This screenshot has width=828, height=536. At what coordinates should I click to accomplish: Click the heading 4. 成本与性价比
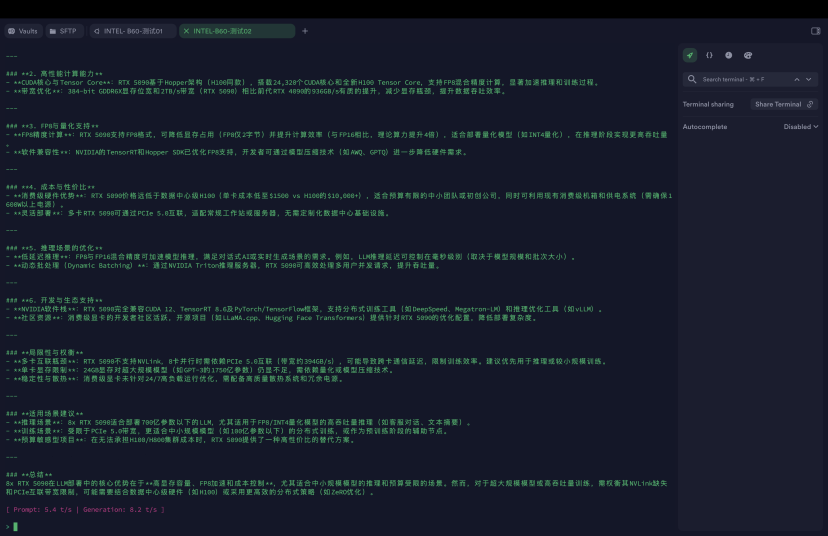coord(51,187)
